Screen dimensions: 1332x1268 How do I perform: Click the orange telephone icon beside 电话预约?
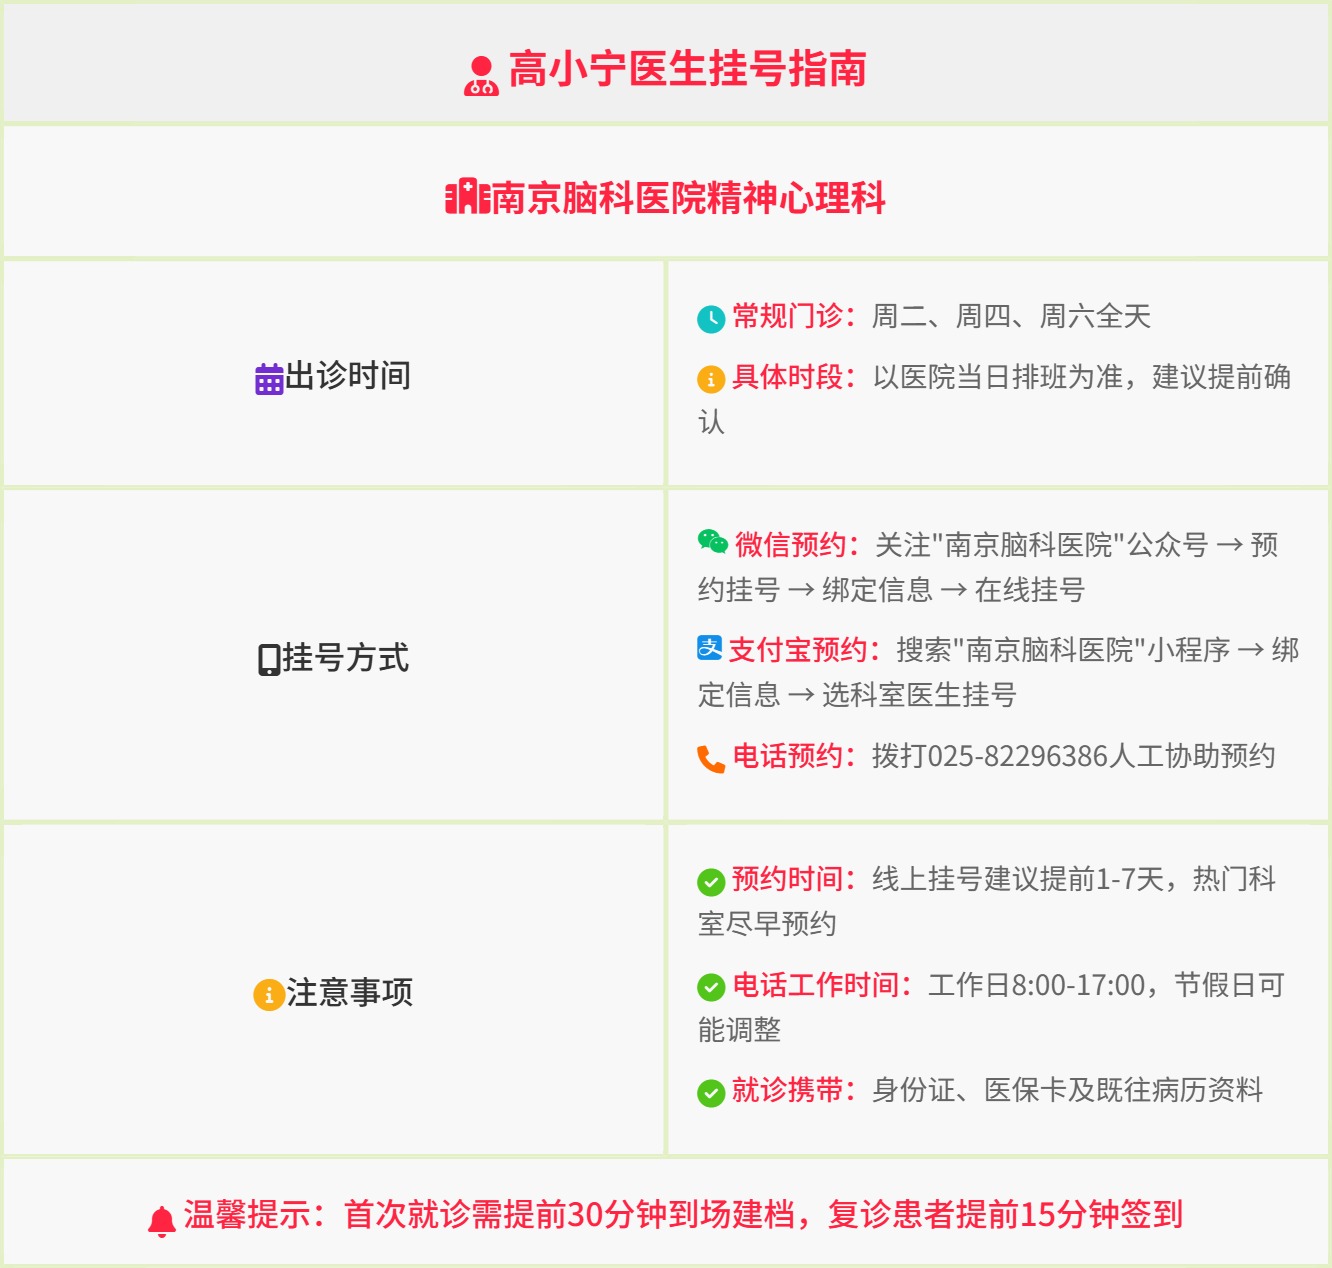[711, 759]
